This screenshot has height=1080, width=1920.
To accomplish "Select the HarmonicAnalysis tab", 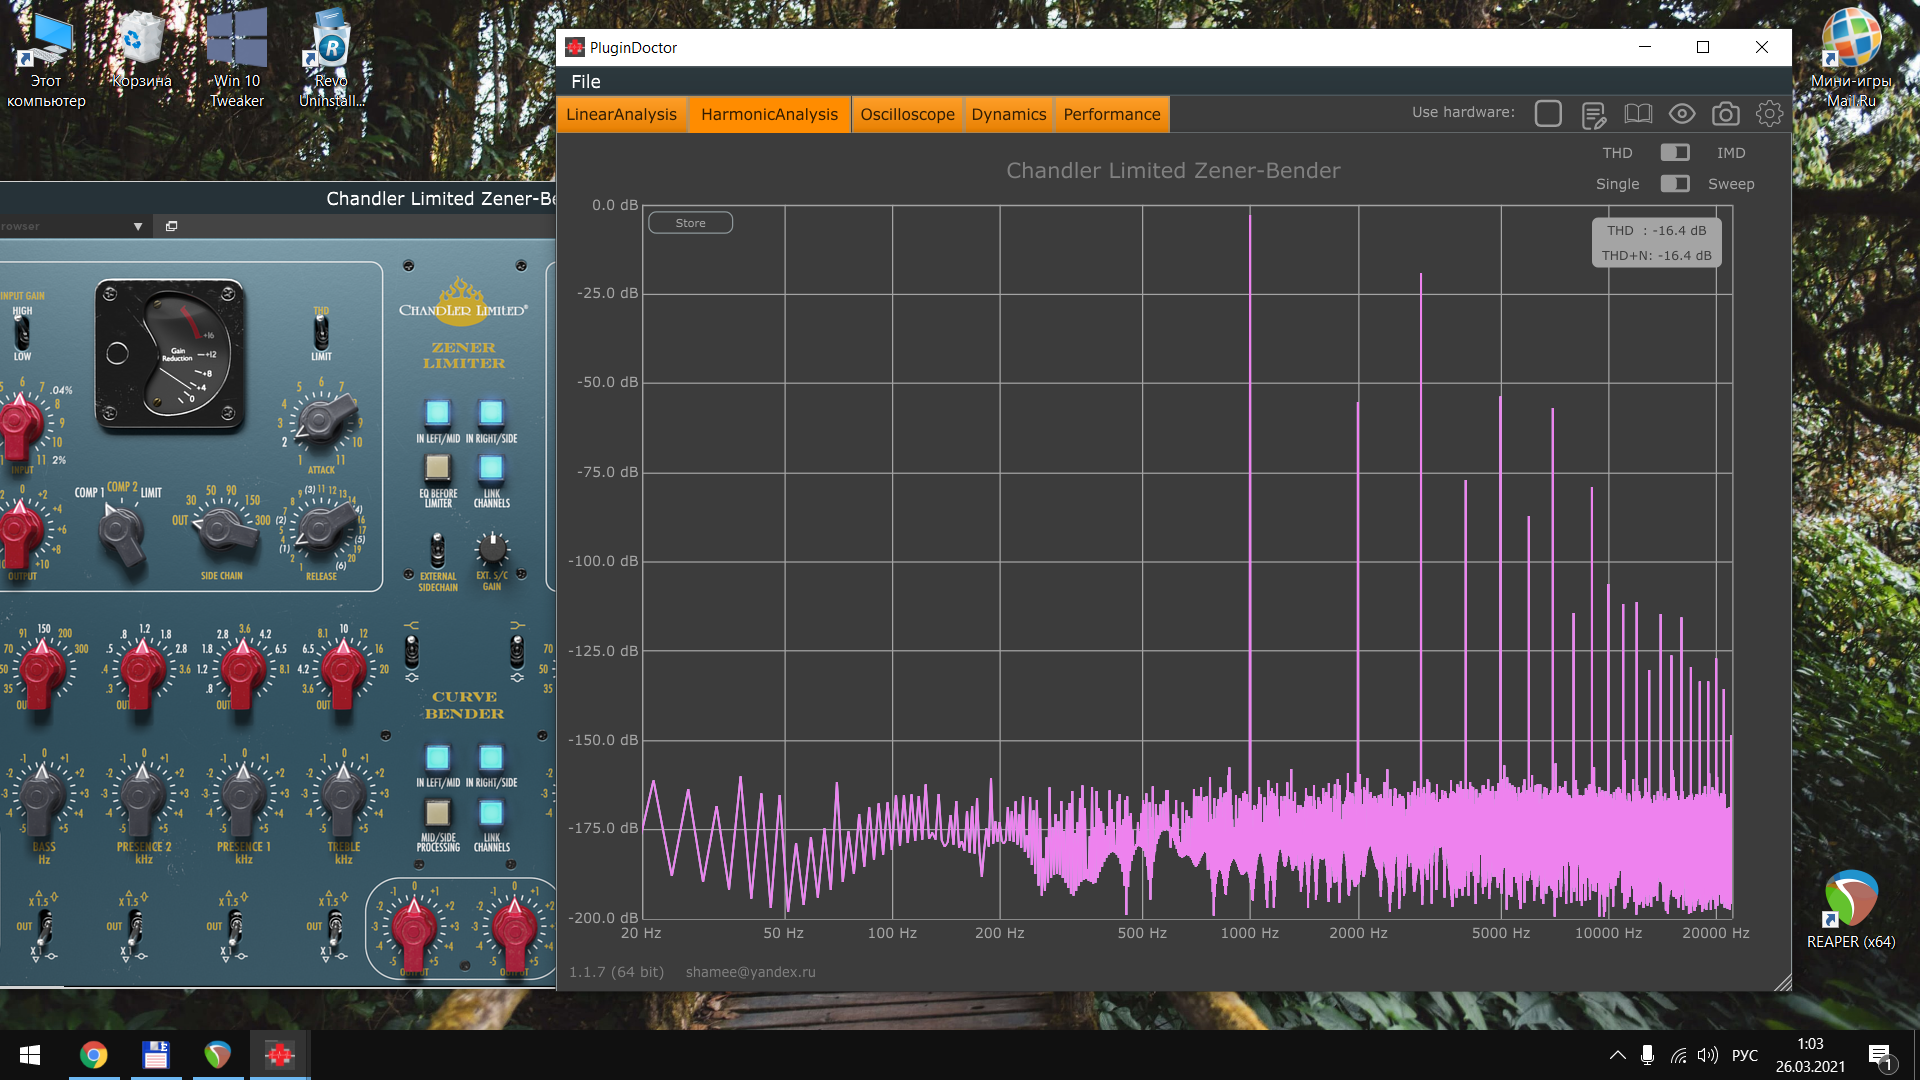I will point(769,114).
